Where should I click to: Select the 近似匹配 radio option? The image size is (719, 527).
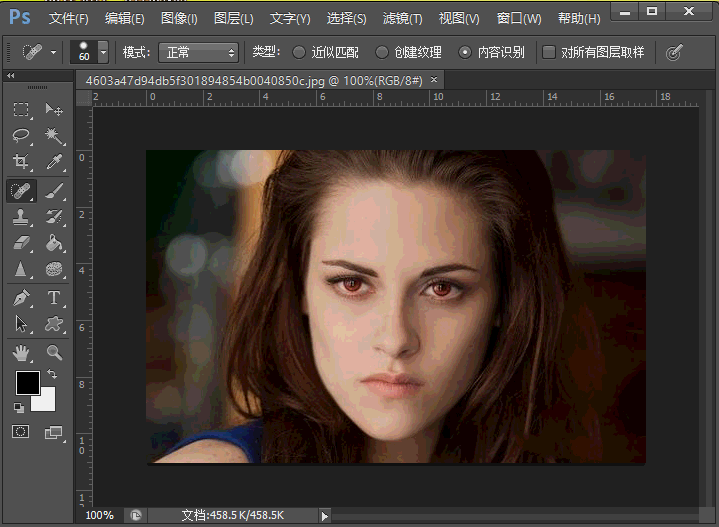coord(299,52)
